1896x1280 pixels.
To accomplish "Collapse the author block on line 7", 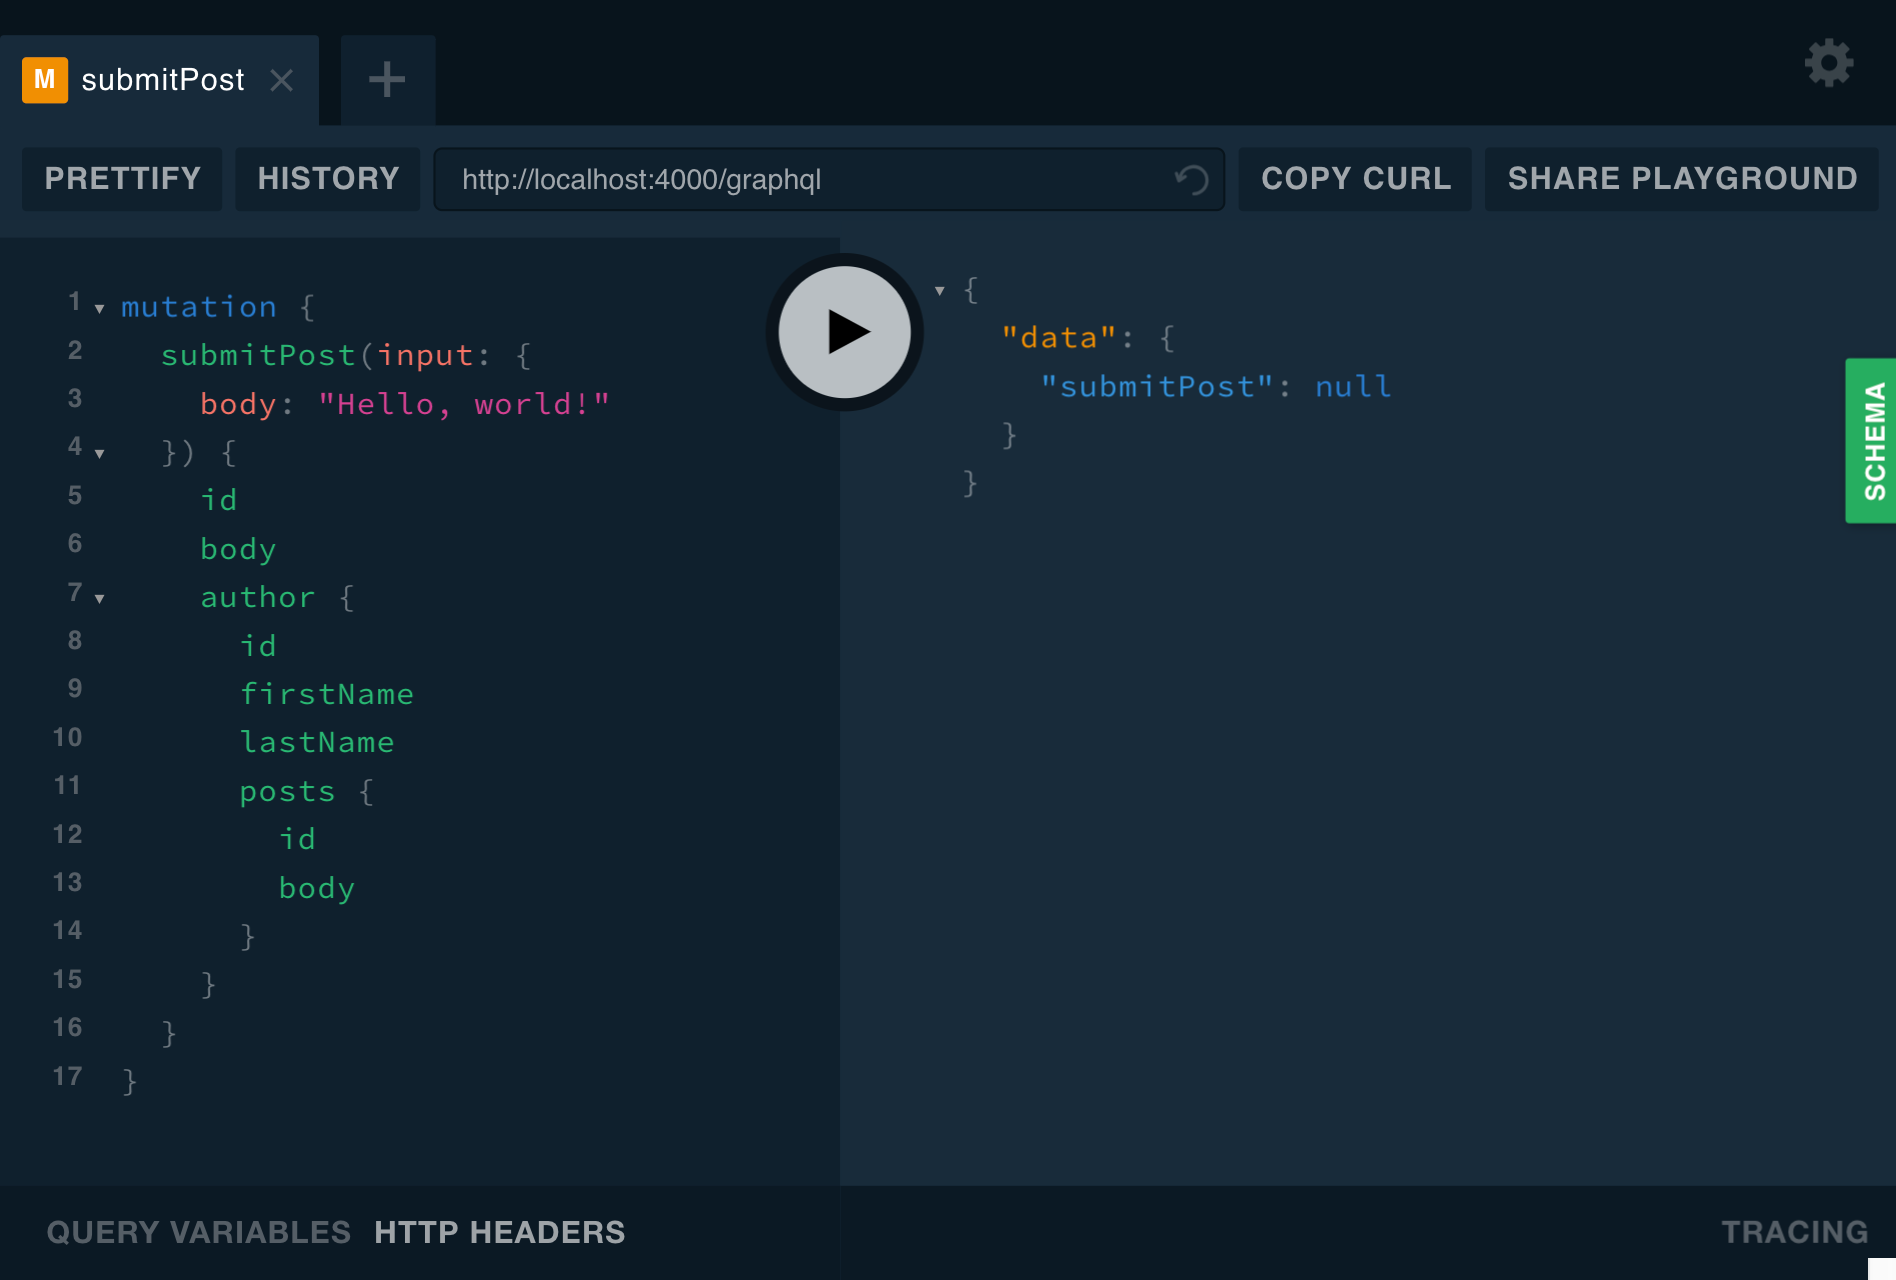I will pyautogui.click(x=100, y=599).
